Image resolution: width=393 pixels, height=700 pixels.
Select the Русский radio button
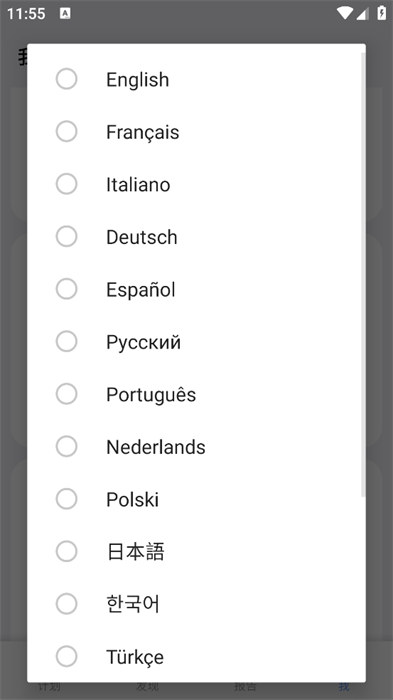67,342
